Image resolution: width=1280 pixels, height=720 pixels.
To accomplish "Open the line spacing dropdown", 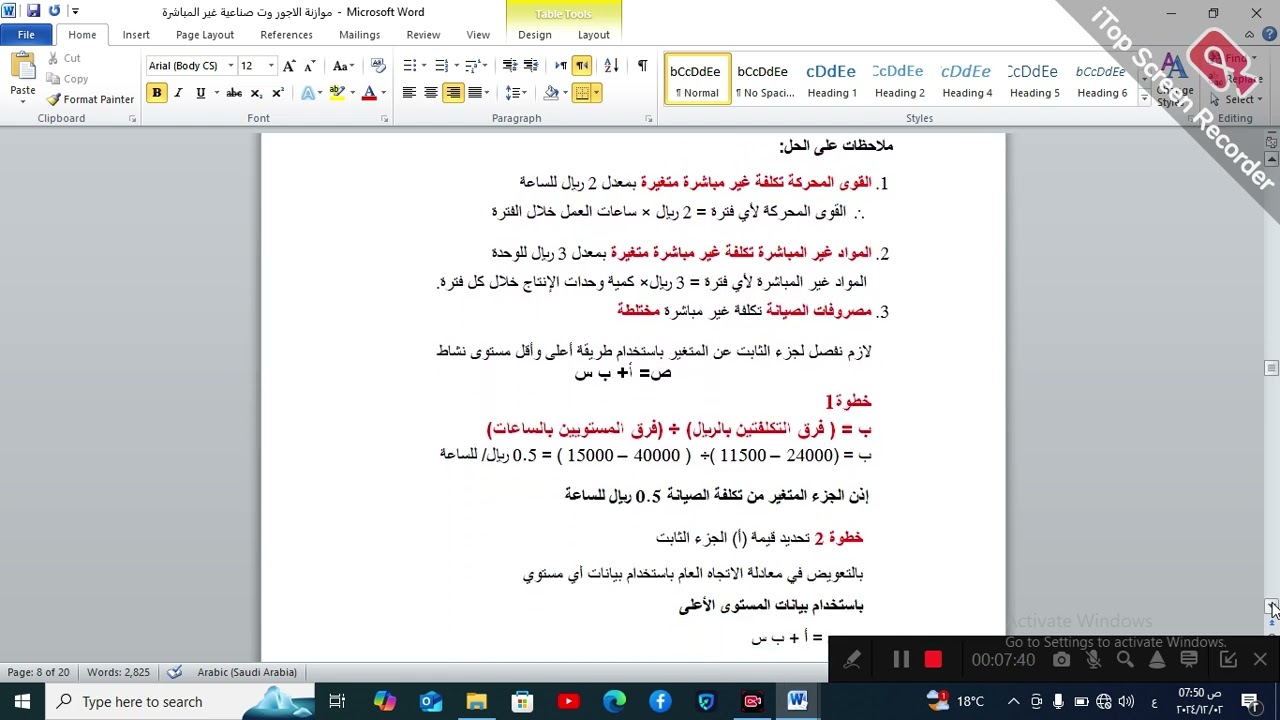I will click(x=515, y=93).
